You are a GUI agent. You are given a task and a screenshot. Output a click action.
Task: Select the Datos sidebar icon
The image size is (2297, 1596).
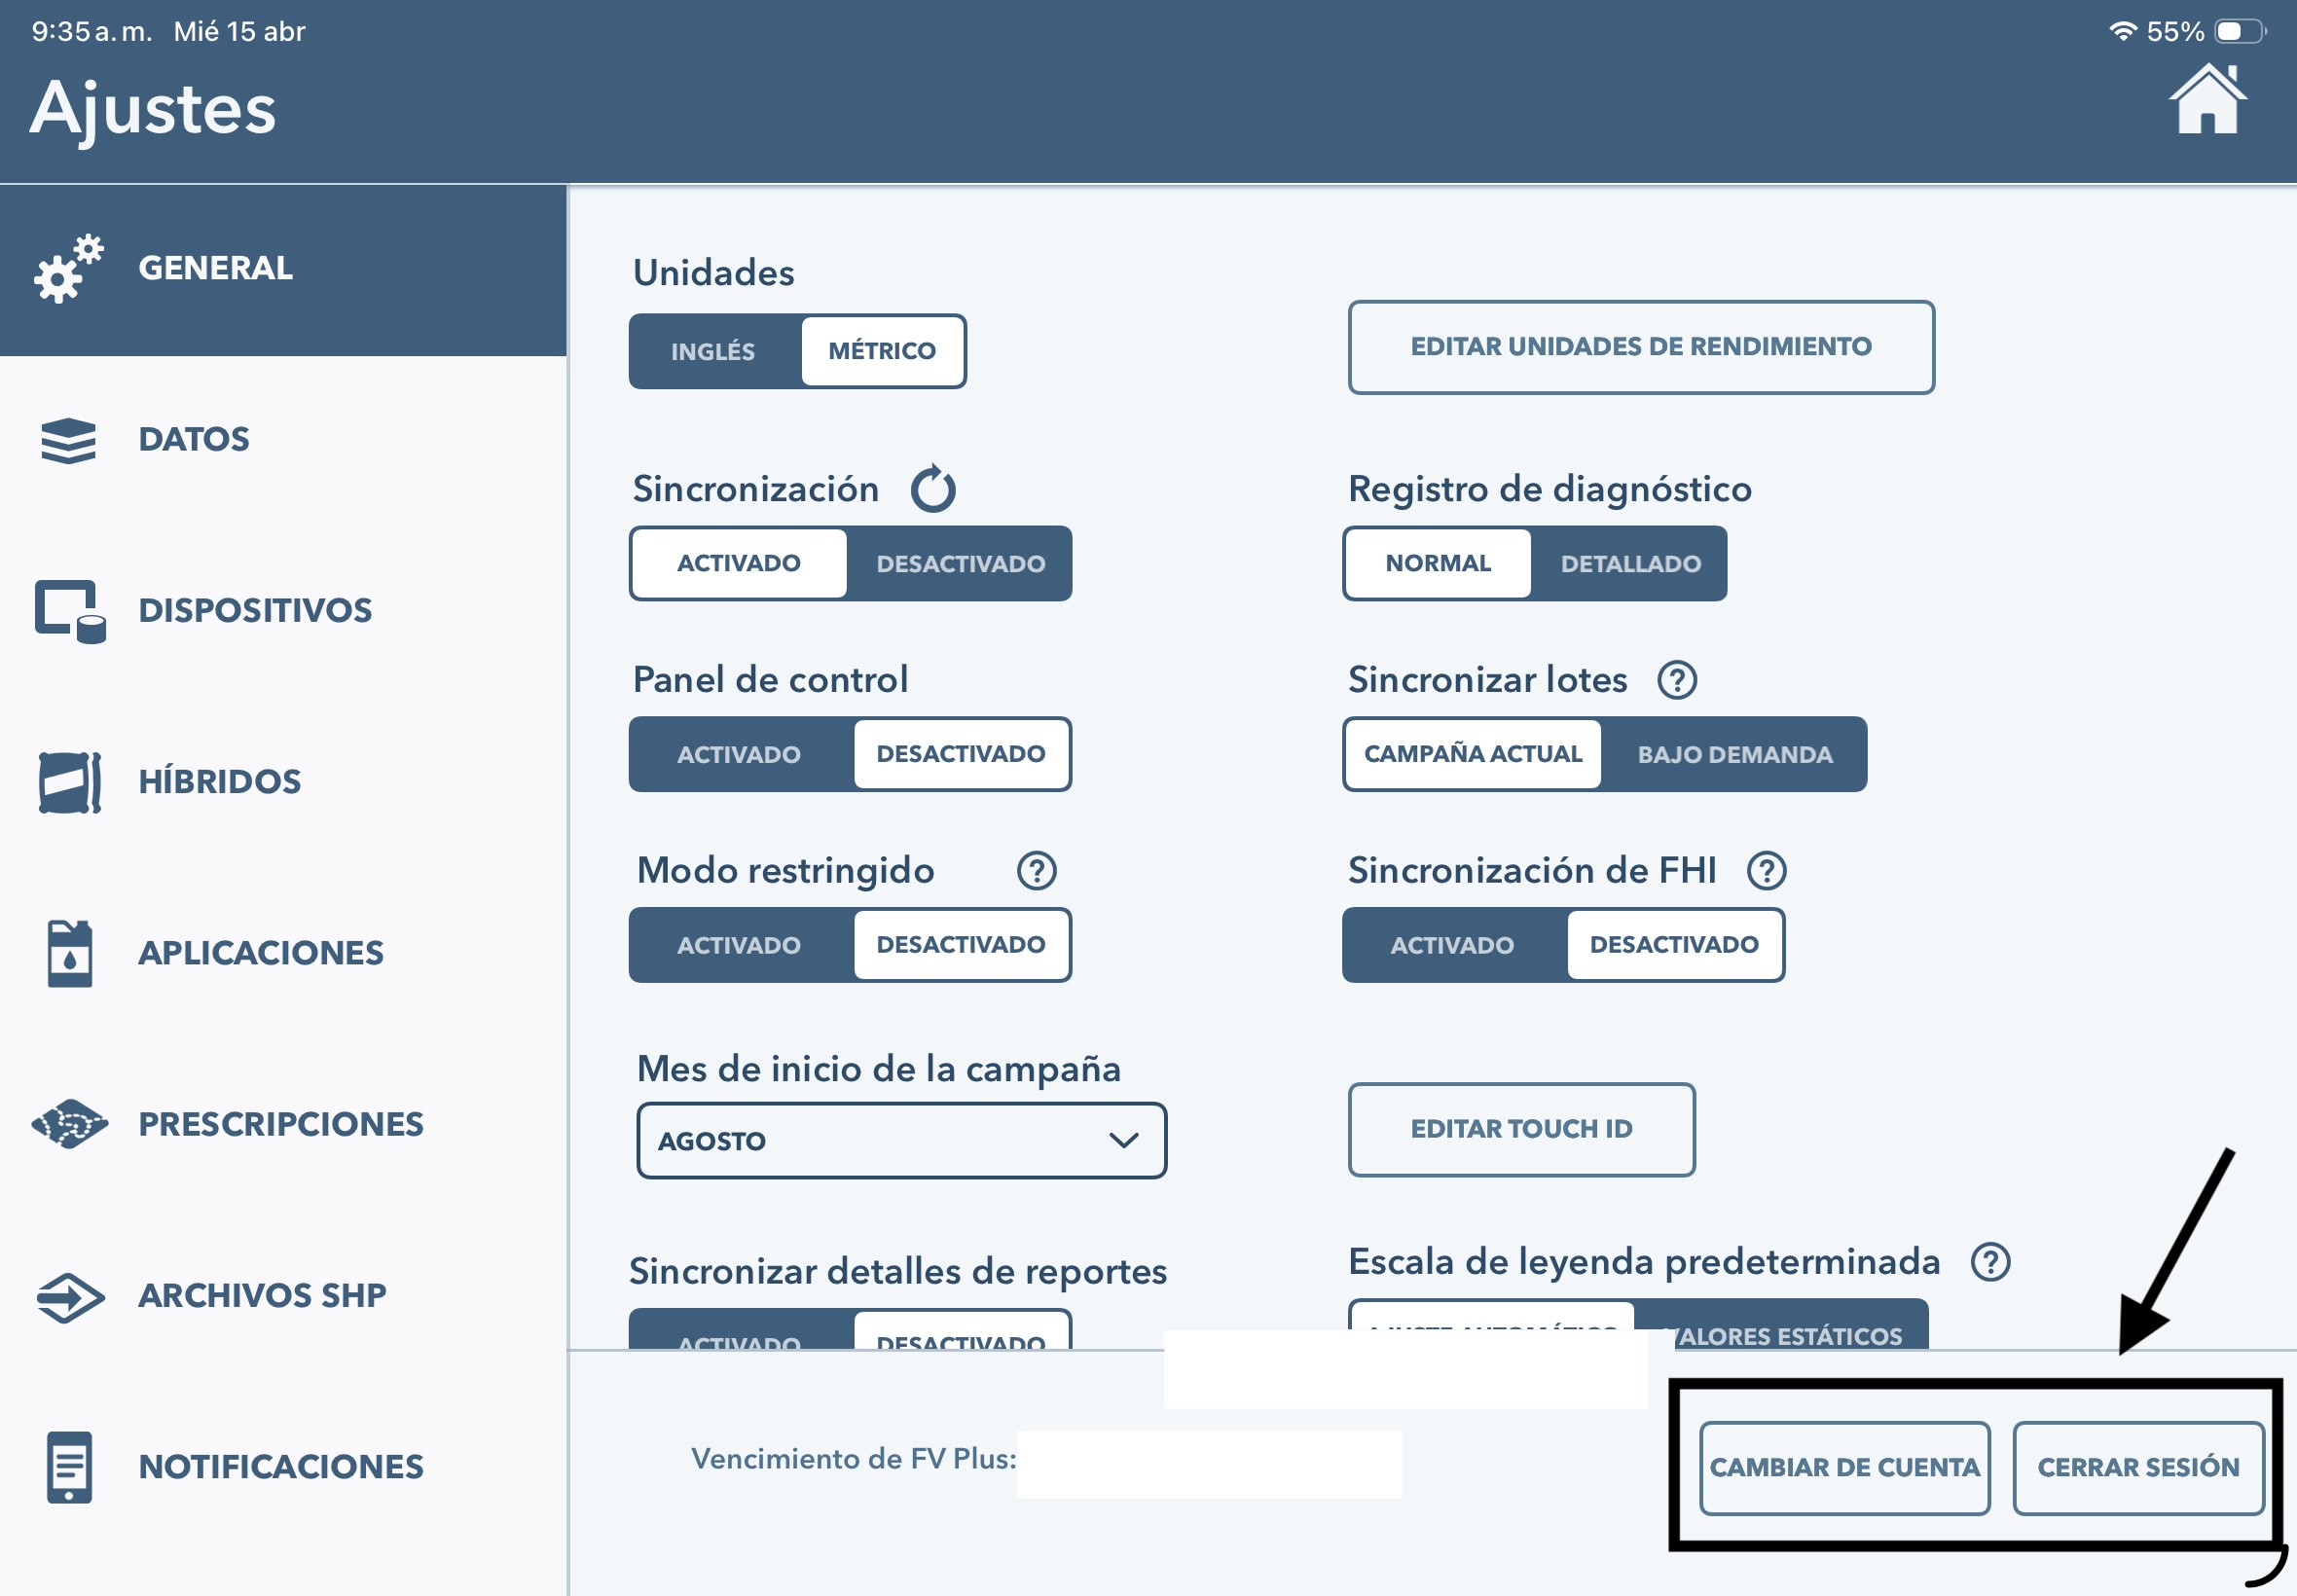click(x=67, y=438)
